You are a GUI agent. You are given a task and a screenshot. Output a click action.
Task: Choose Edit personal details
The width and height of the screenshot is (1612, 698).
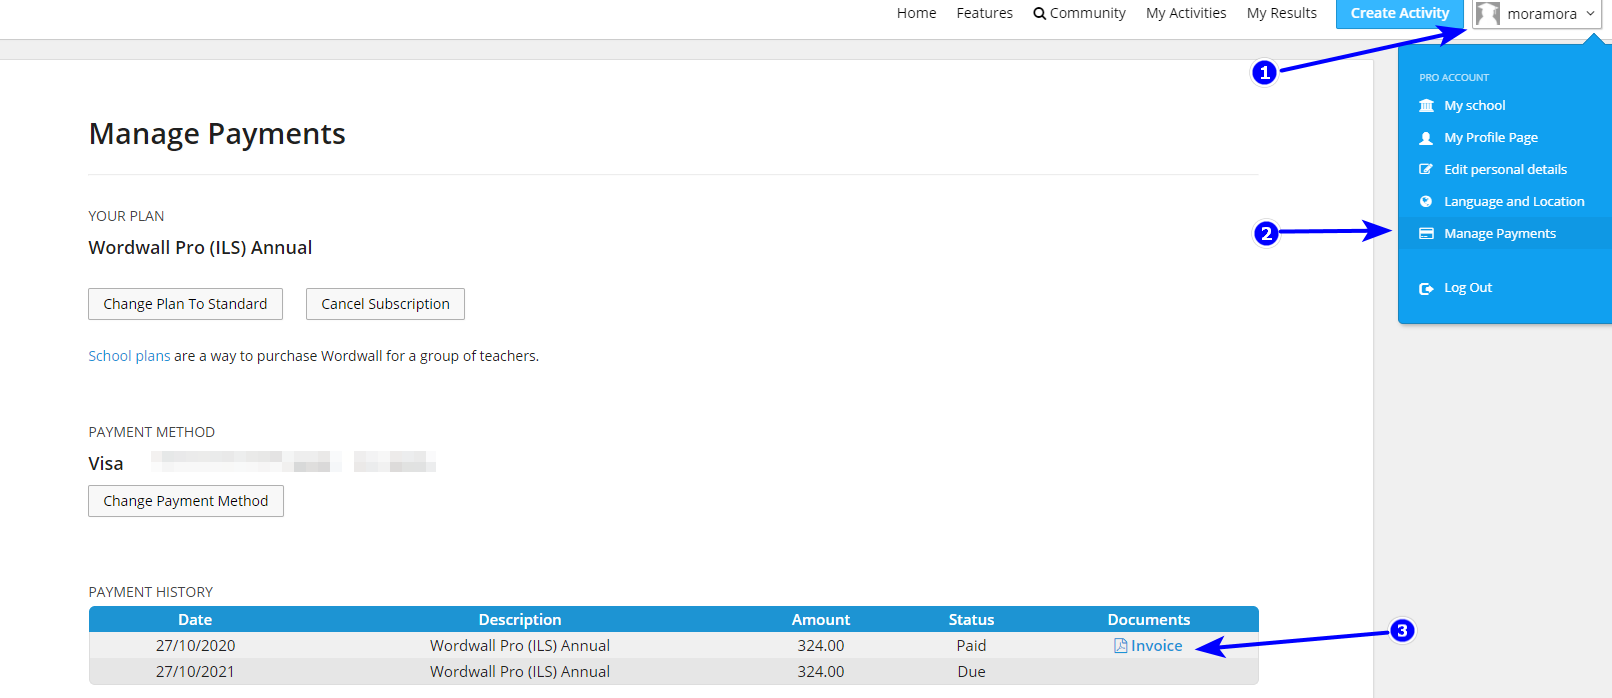tap(1505, 170)
